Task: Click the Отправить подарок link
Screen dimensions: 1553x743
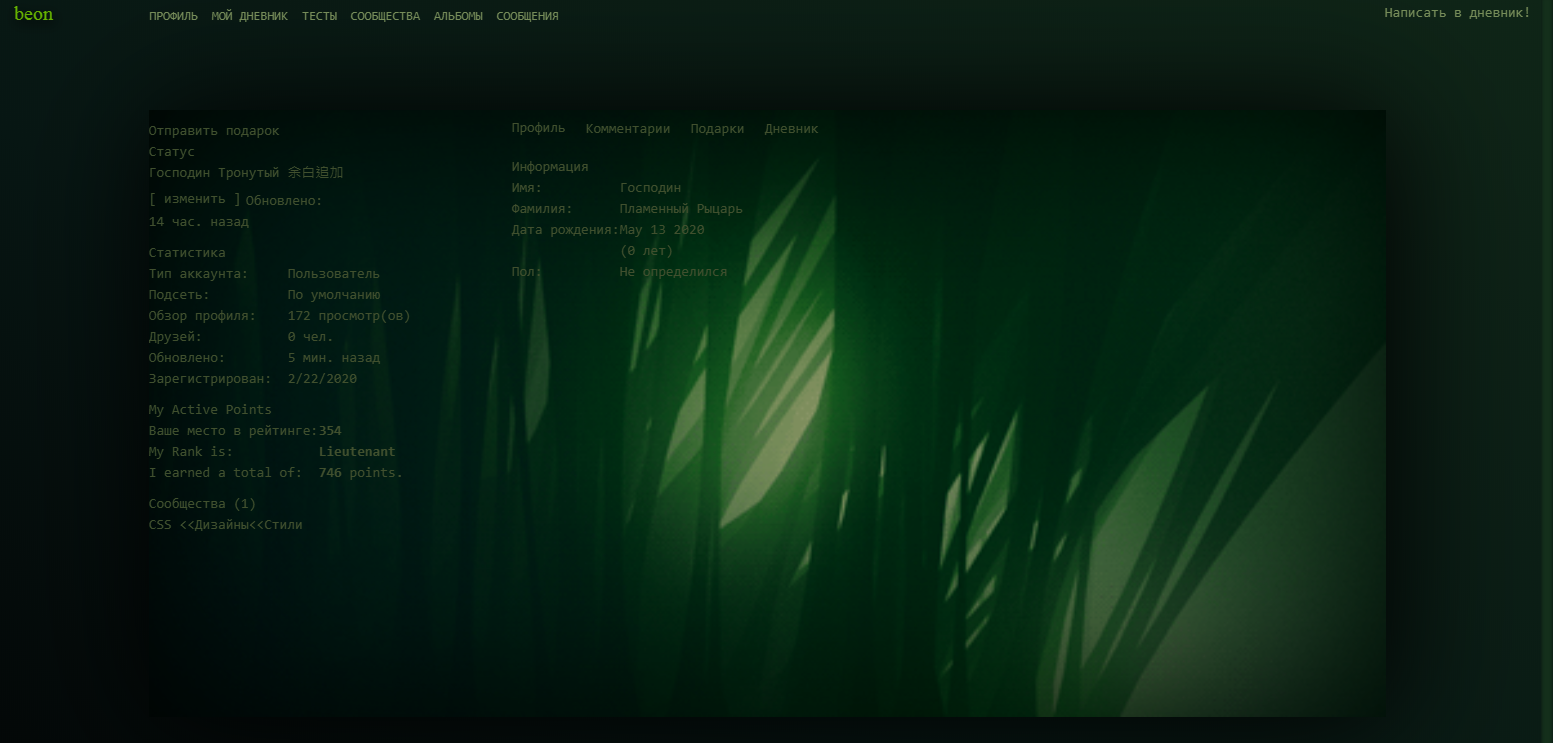Action: [214, 131]
